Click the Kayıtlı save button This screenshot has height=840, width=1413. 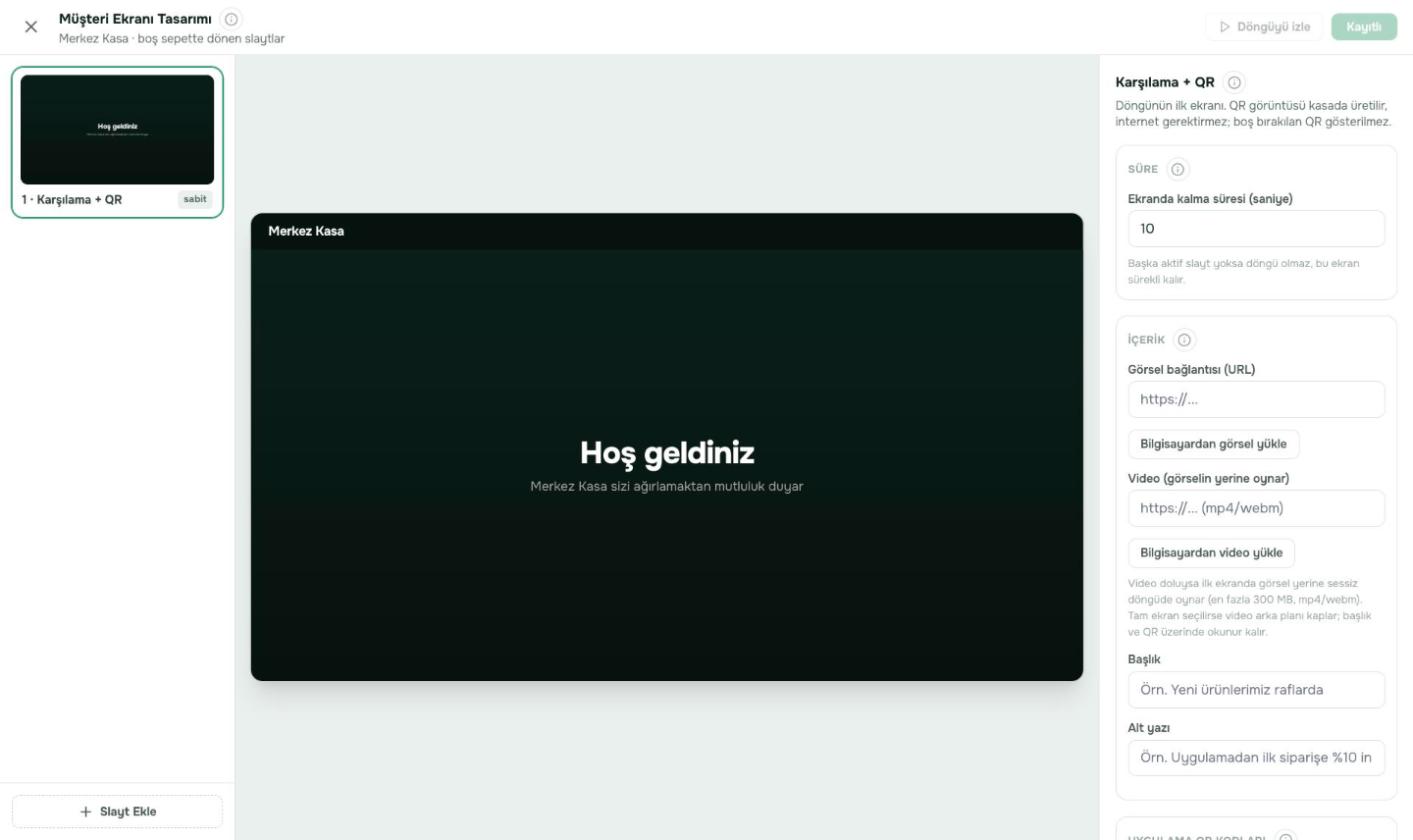click(x=1364, y=27)
